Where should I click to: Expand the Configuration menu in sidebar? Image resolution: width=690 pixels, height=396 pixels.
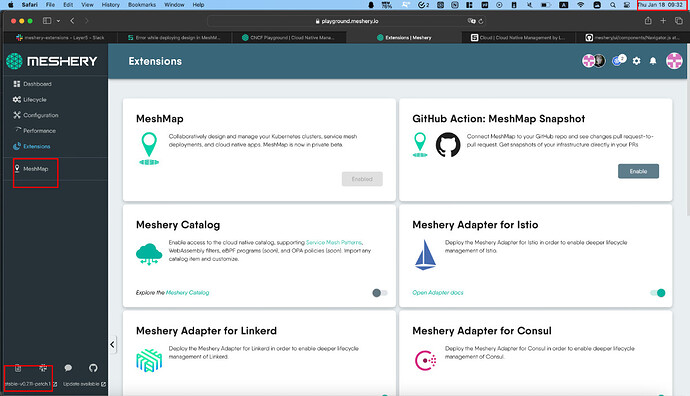(36, 115)
